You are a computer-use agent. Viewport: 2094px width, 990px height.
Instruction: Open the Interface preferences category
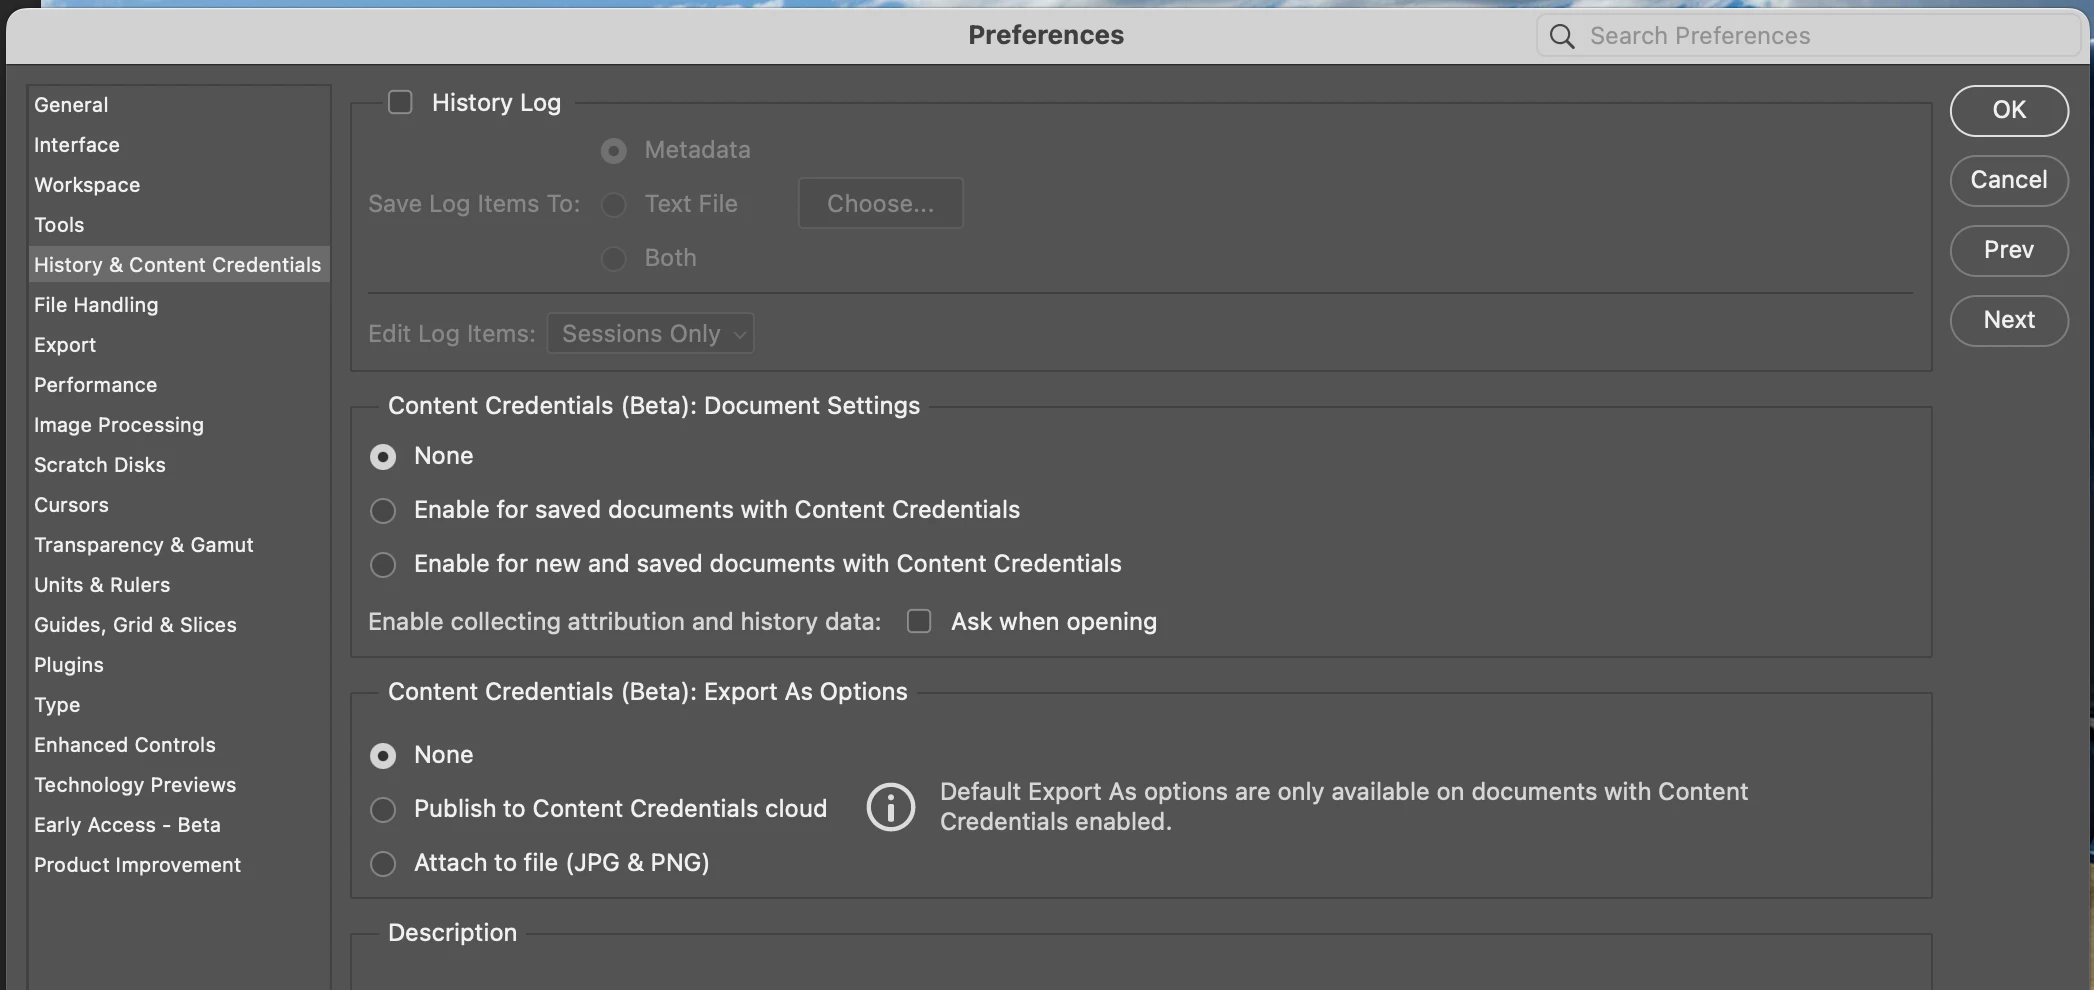[x=179, y=145]
